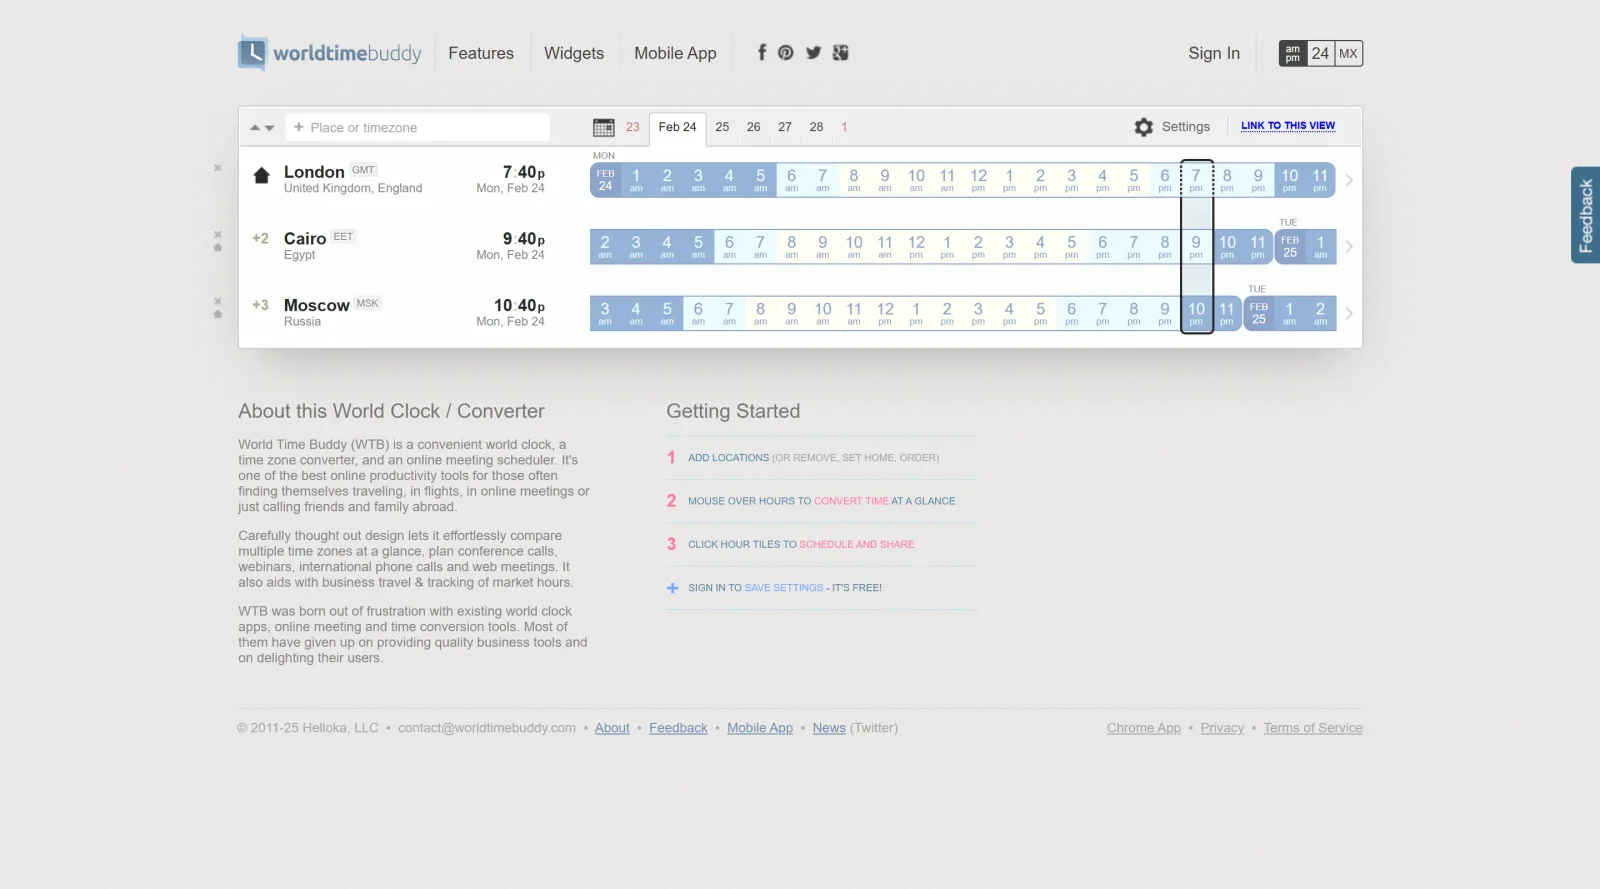
Task: Select date 26 tab
Action: pyautogui.click(x=753, y=127)
